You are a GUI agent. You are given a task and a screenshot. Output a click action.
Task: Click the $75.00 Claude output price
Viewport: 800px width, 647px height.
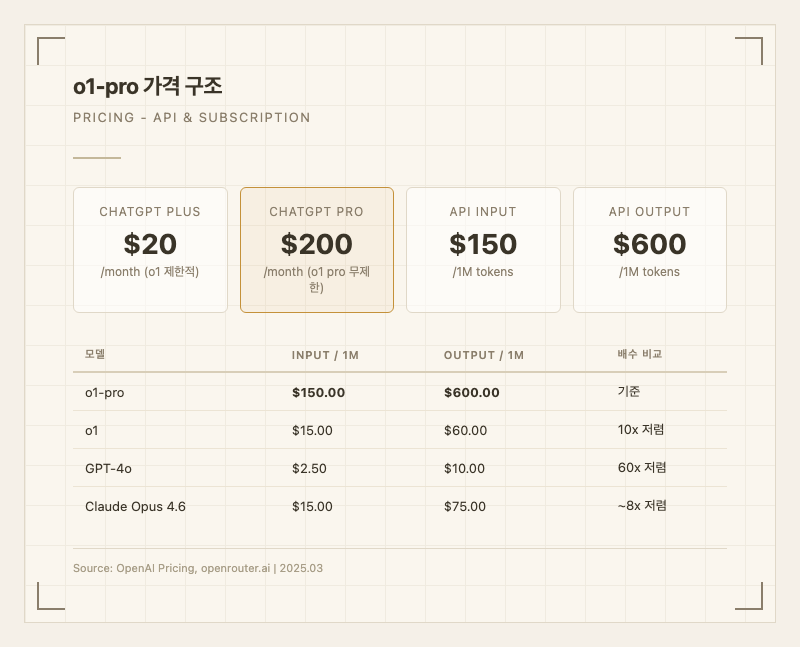465,507
